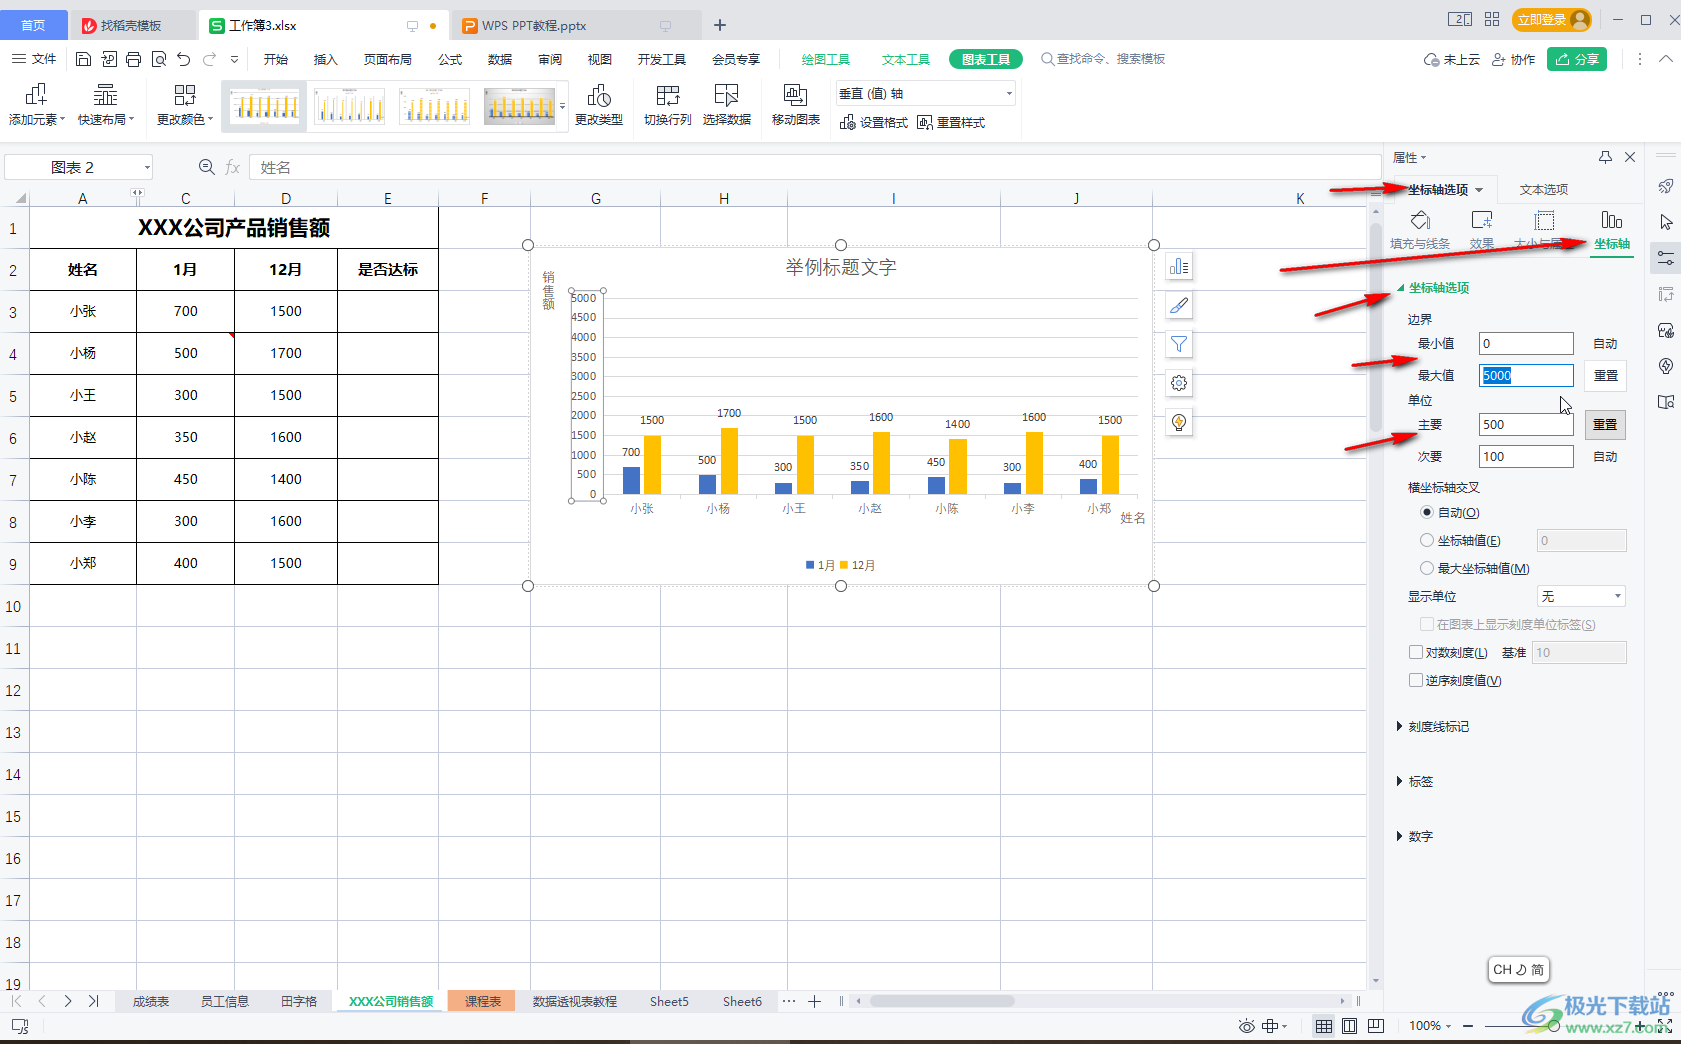Click the insert function fx icon
1681x1044 pixels.
(233, 167)
